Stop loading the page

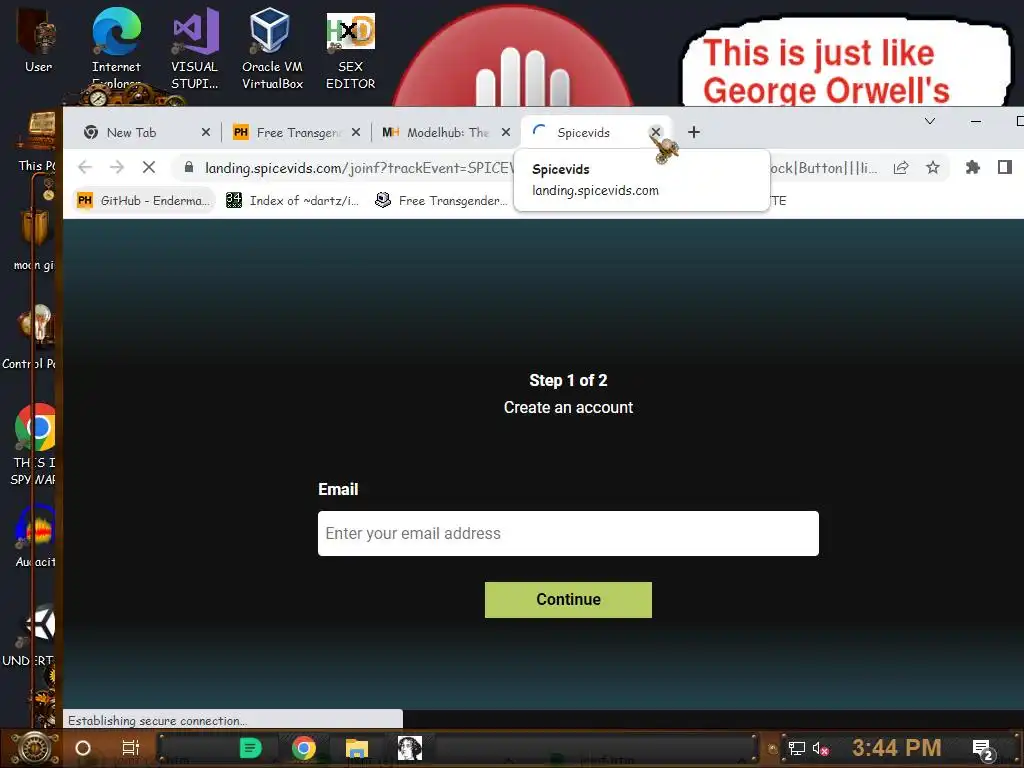point(149,167)
